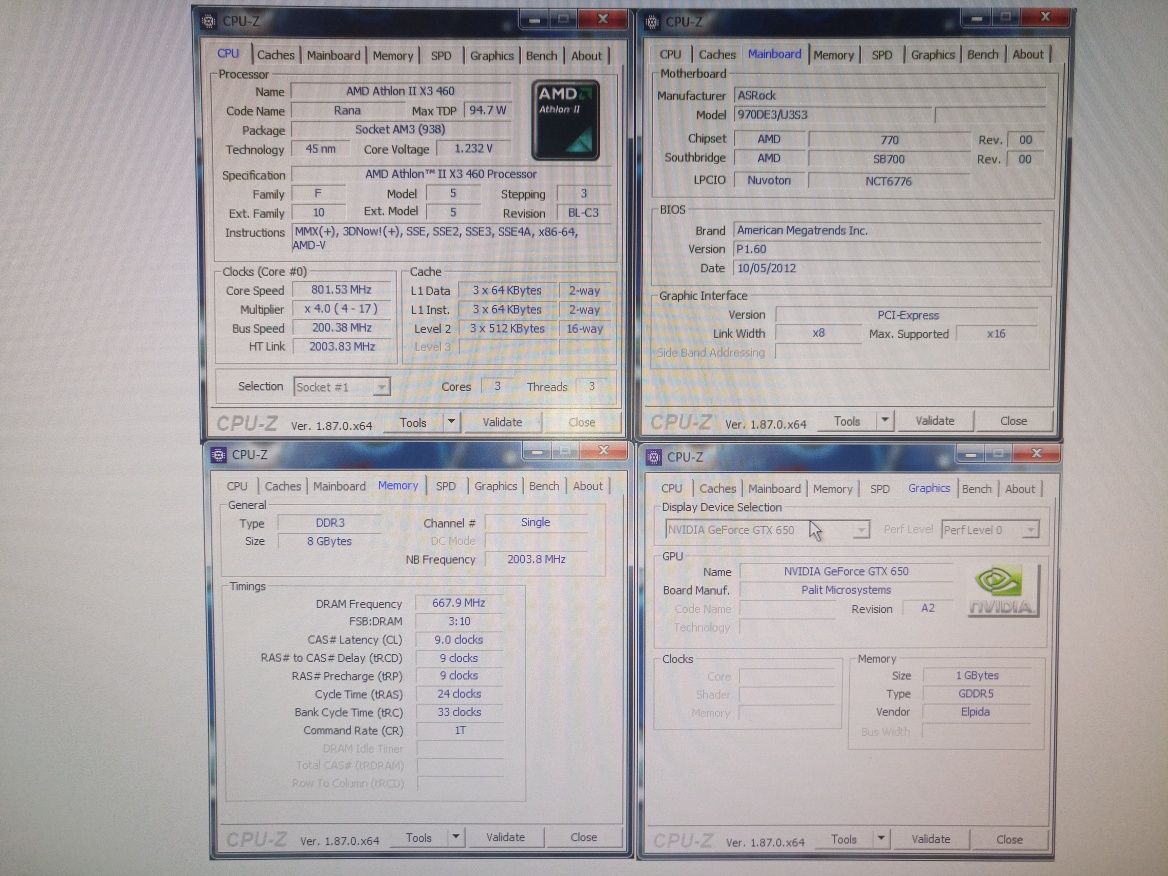1168x876 pixels.
Task: Click Close button in Mainboard window
Action: pyautogui.click(x=1014, y=421)
